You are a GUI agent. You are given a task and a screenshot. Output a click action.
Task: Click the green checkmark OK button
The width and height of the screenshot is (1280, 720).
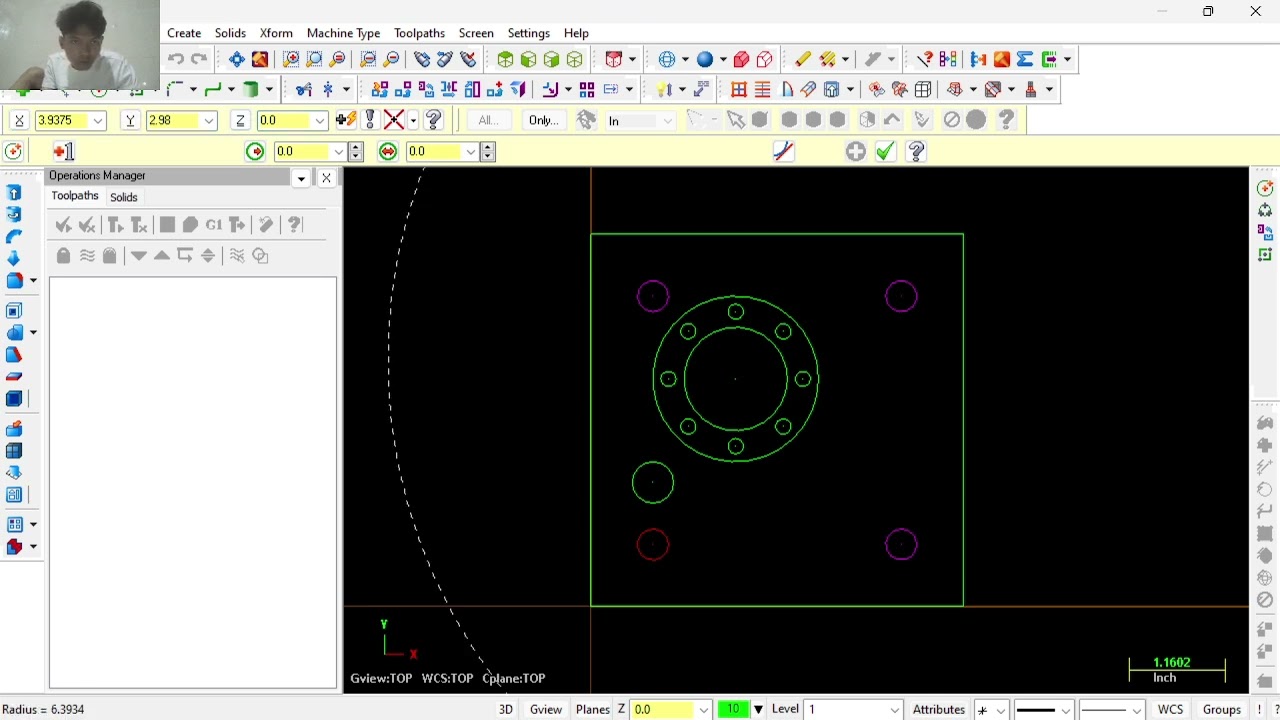pos(885,151)
